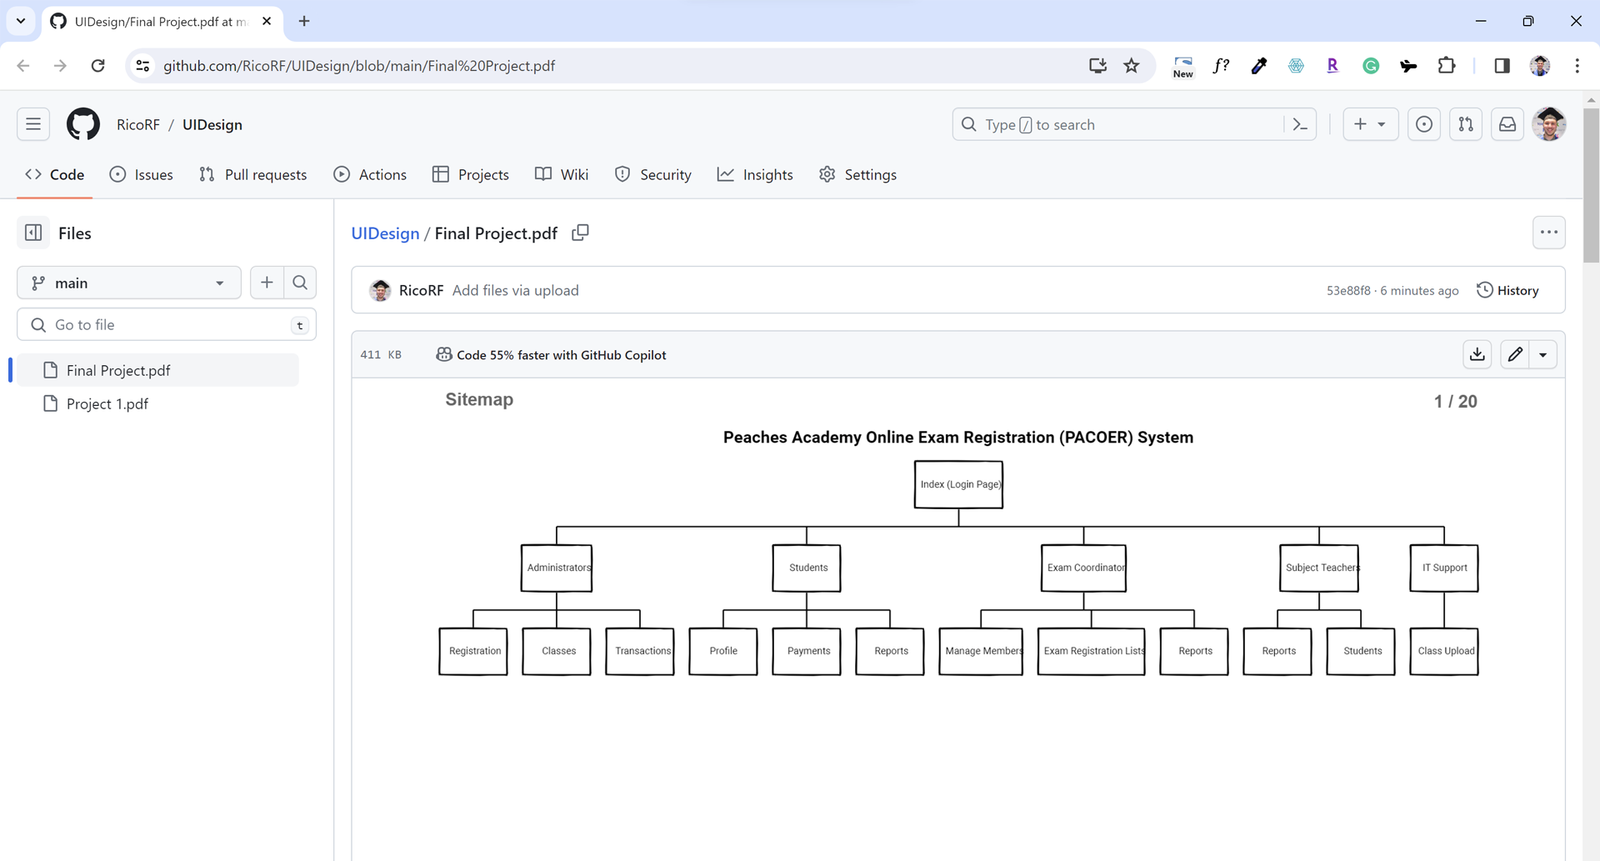1600x861 pixels.
Task: Open the command palette icon
Action: click(1300, 125)
